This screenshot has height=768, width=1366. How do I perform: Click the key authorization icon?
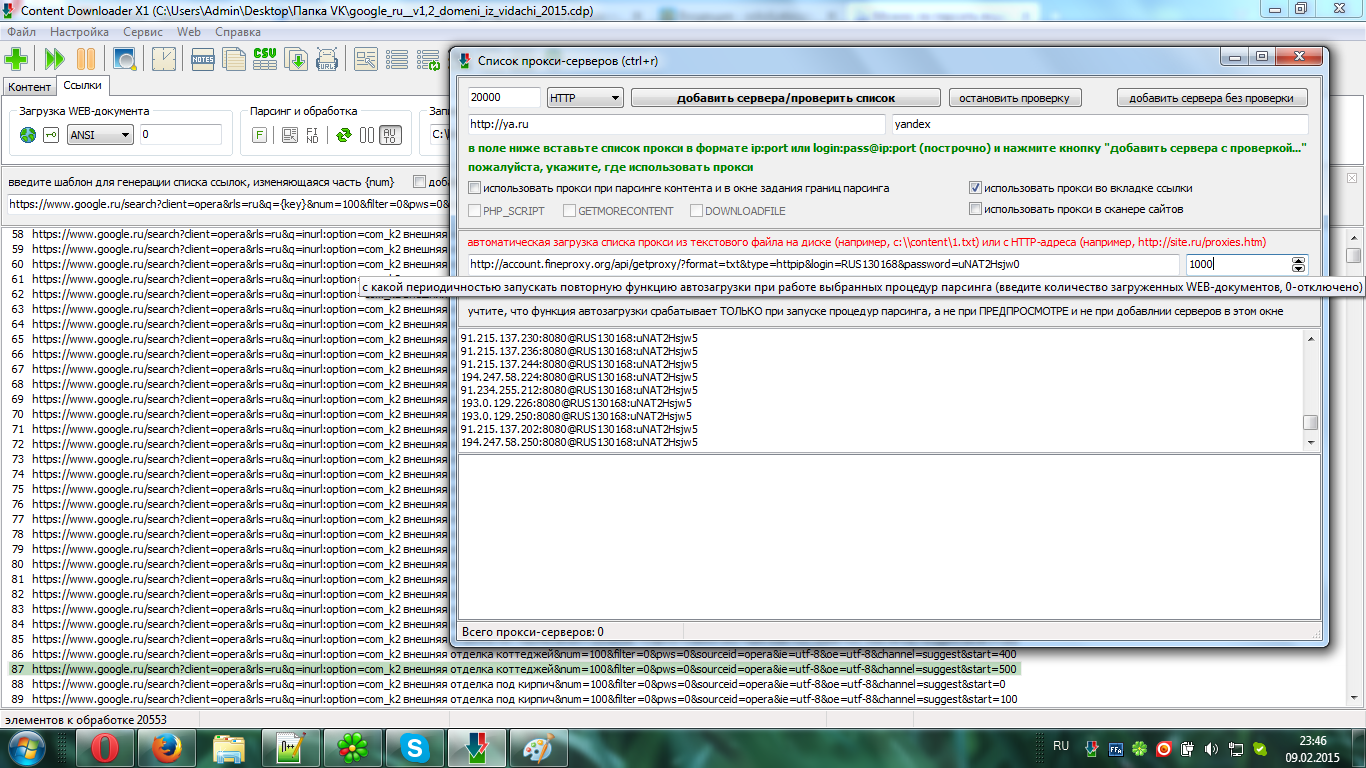coord(51,135)
